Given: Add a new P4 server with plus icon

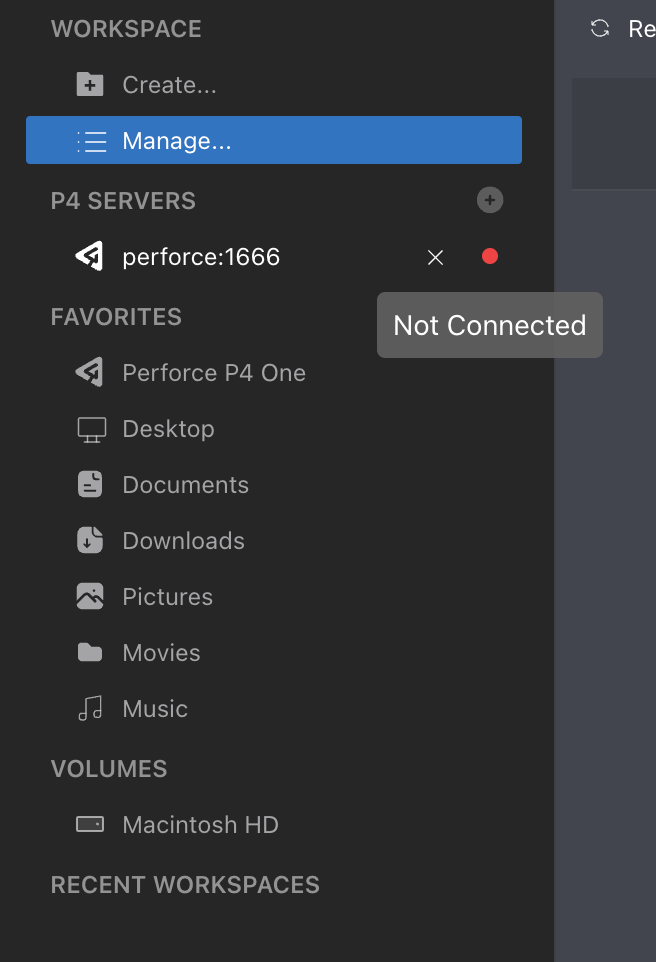Looking at the screenshot, I should tap(490, 200).
